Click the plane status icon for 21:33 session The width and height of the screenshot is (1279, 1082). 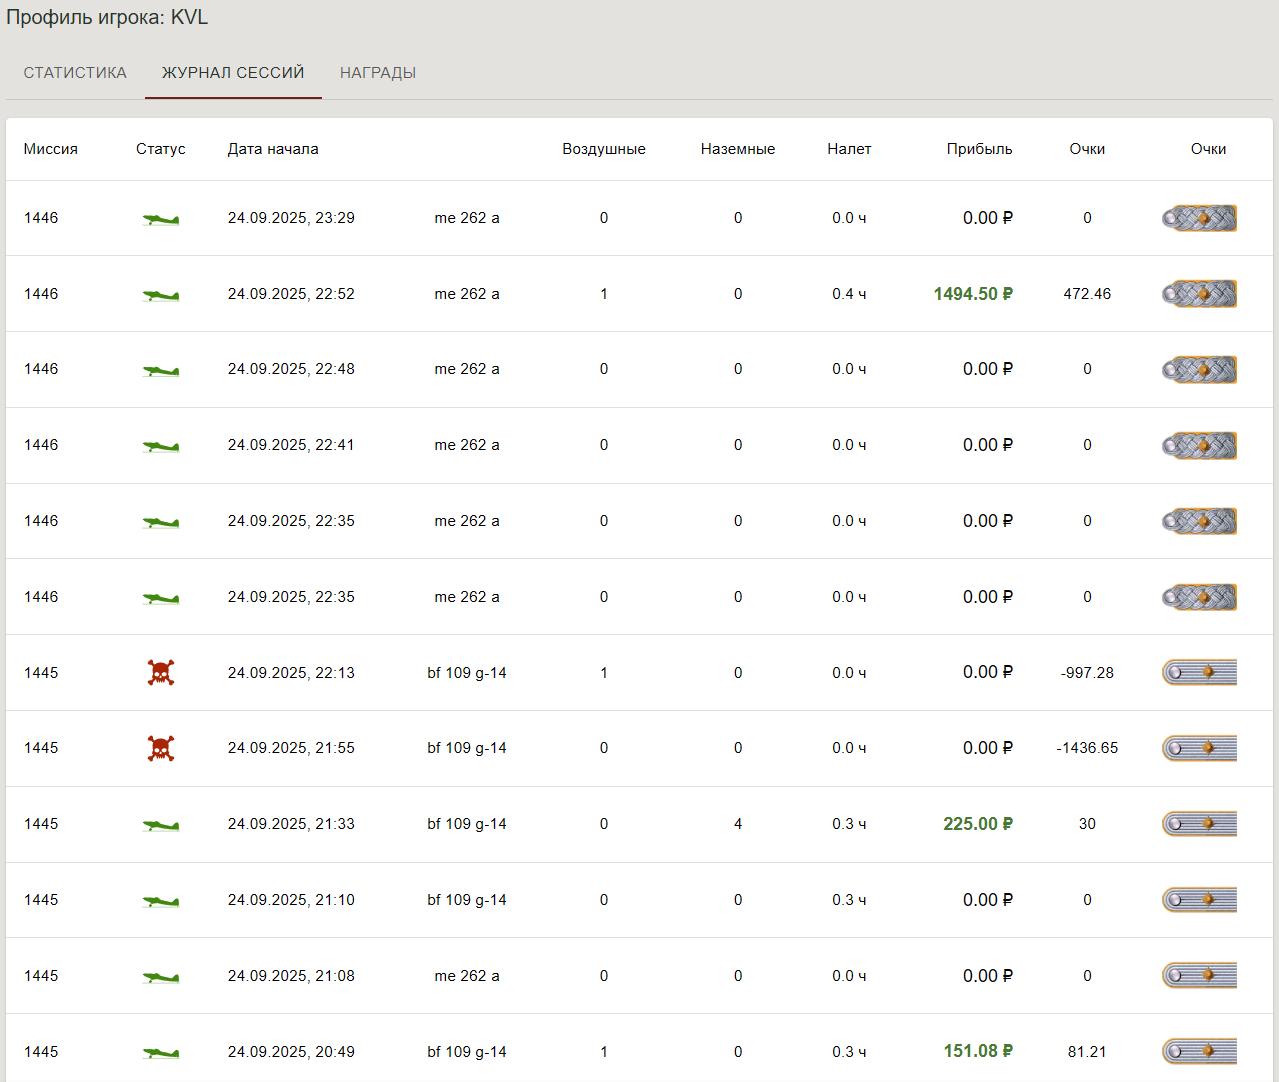point(161,825)
